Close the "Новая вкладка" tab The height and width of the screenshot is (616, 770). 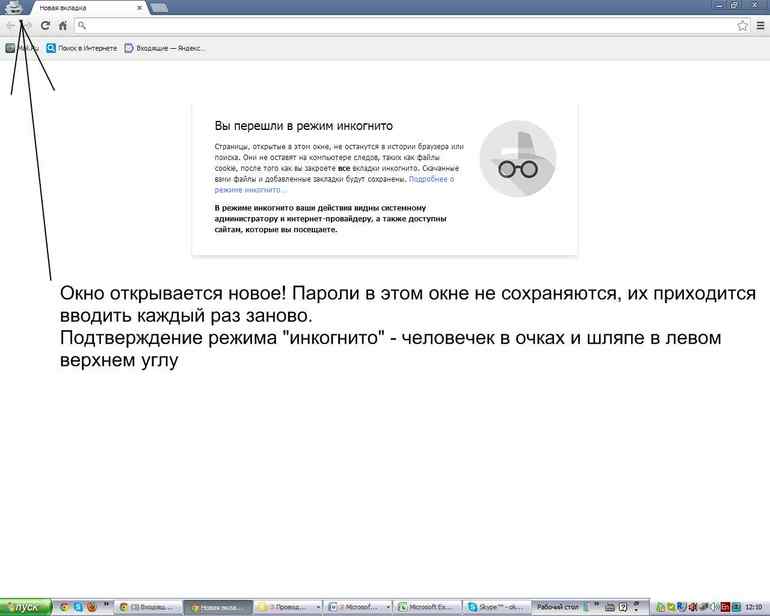tap(139, 8)
